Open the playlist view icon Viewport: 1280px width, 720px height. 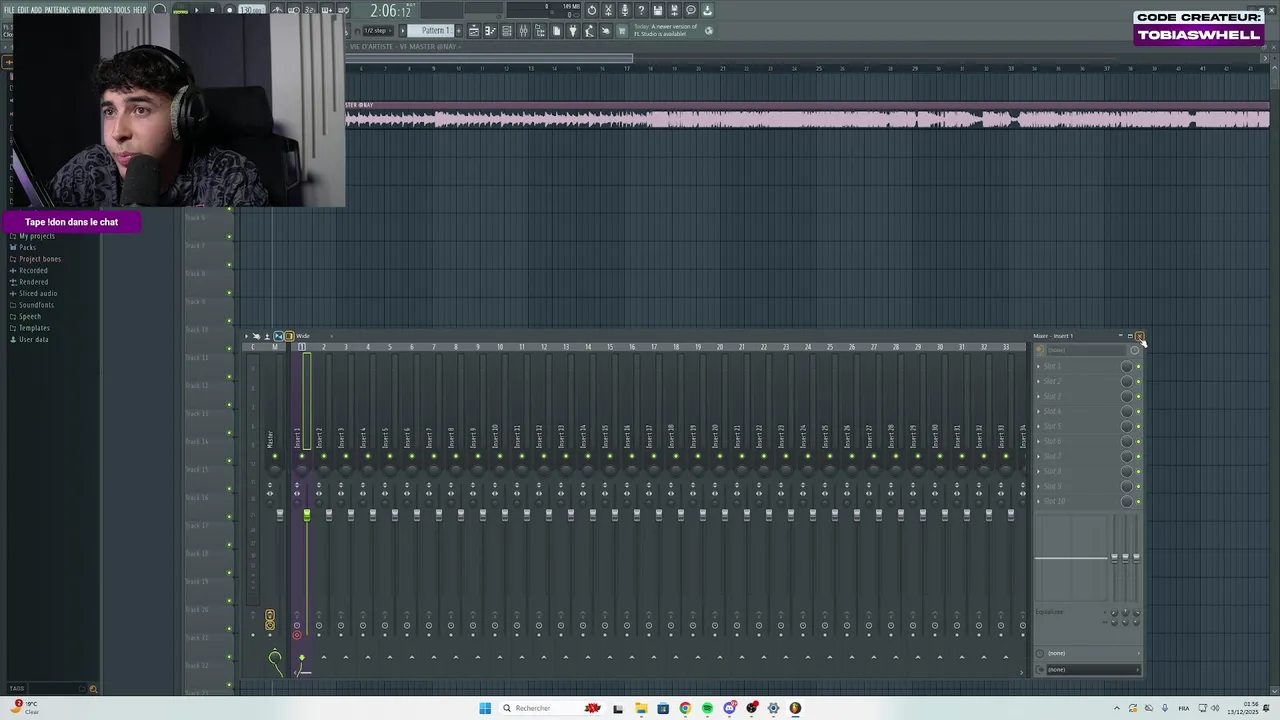tap(474, 30)
